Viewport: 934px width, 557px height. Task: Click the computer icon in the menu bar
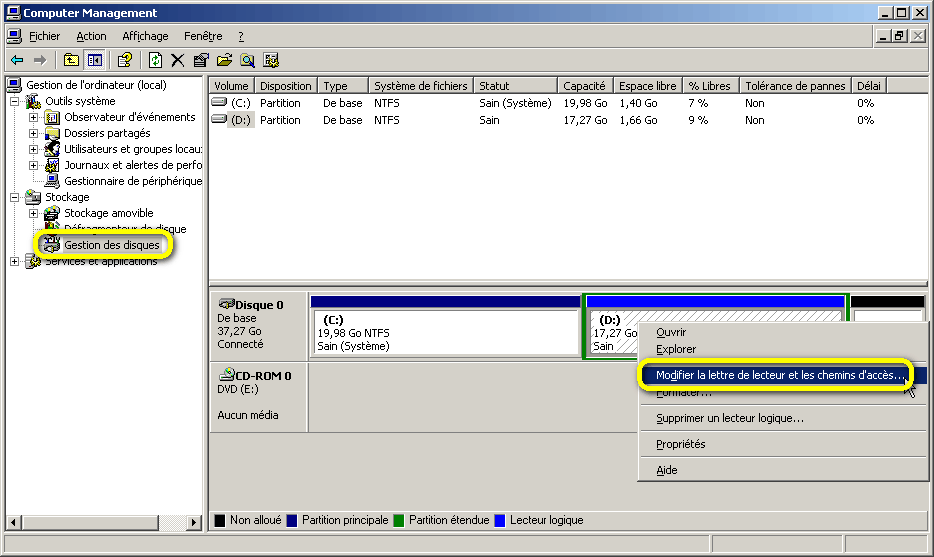click(14, 36)
